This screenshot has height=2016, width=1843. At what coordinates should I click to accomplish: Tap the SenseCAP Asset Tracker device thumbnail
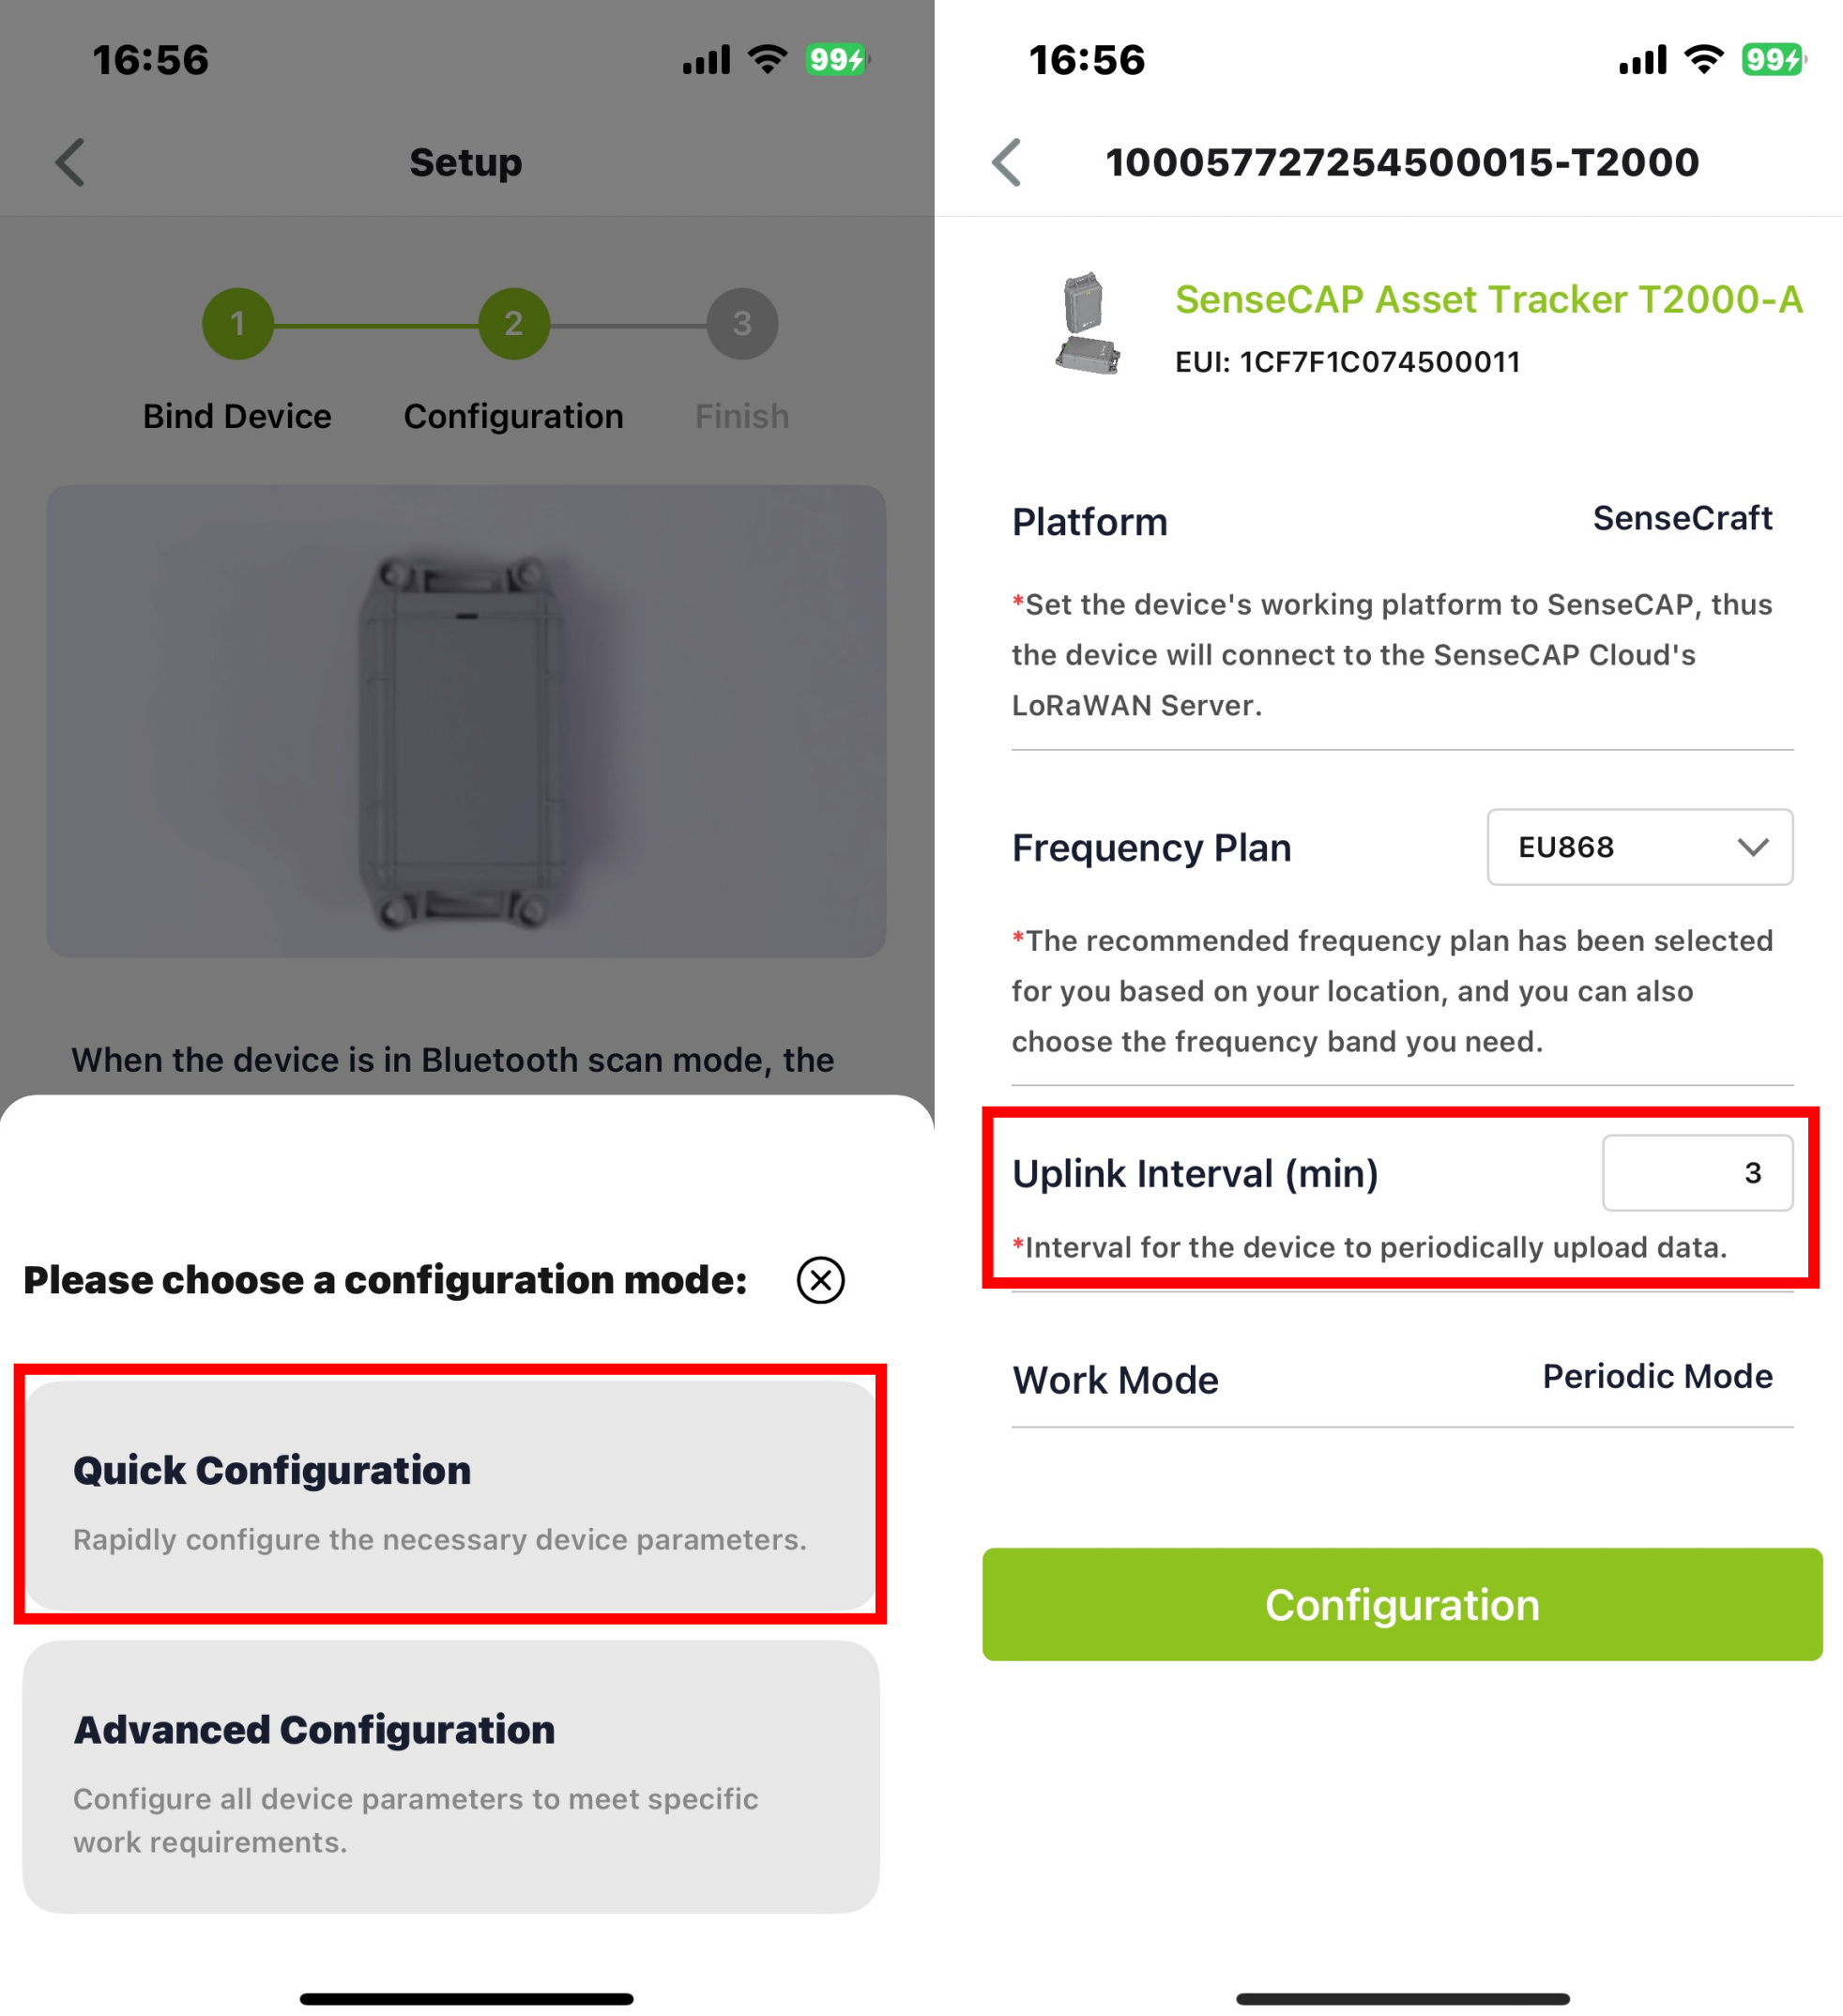click(x=1087, y=324)
